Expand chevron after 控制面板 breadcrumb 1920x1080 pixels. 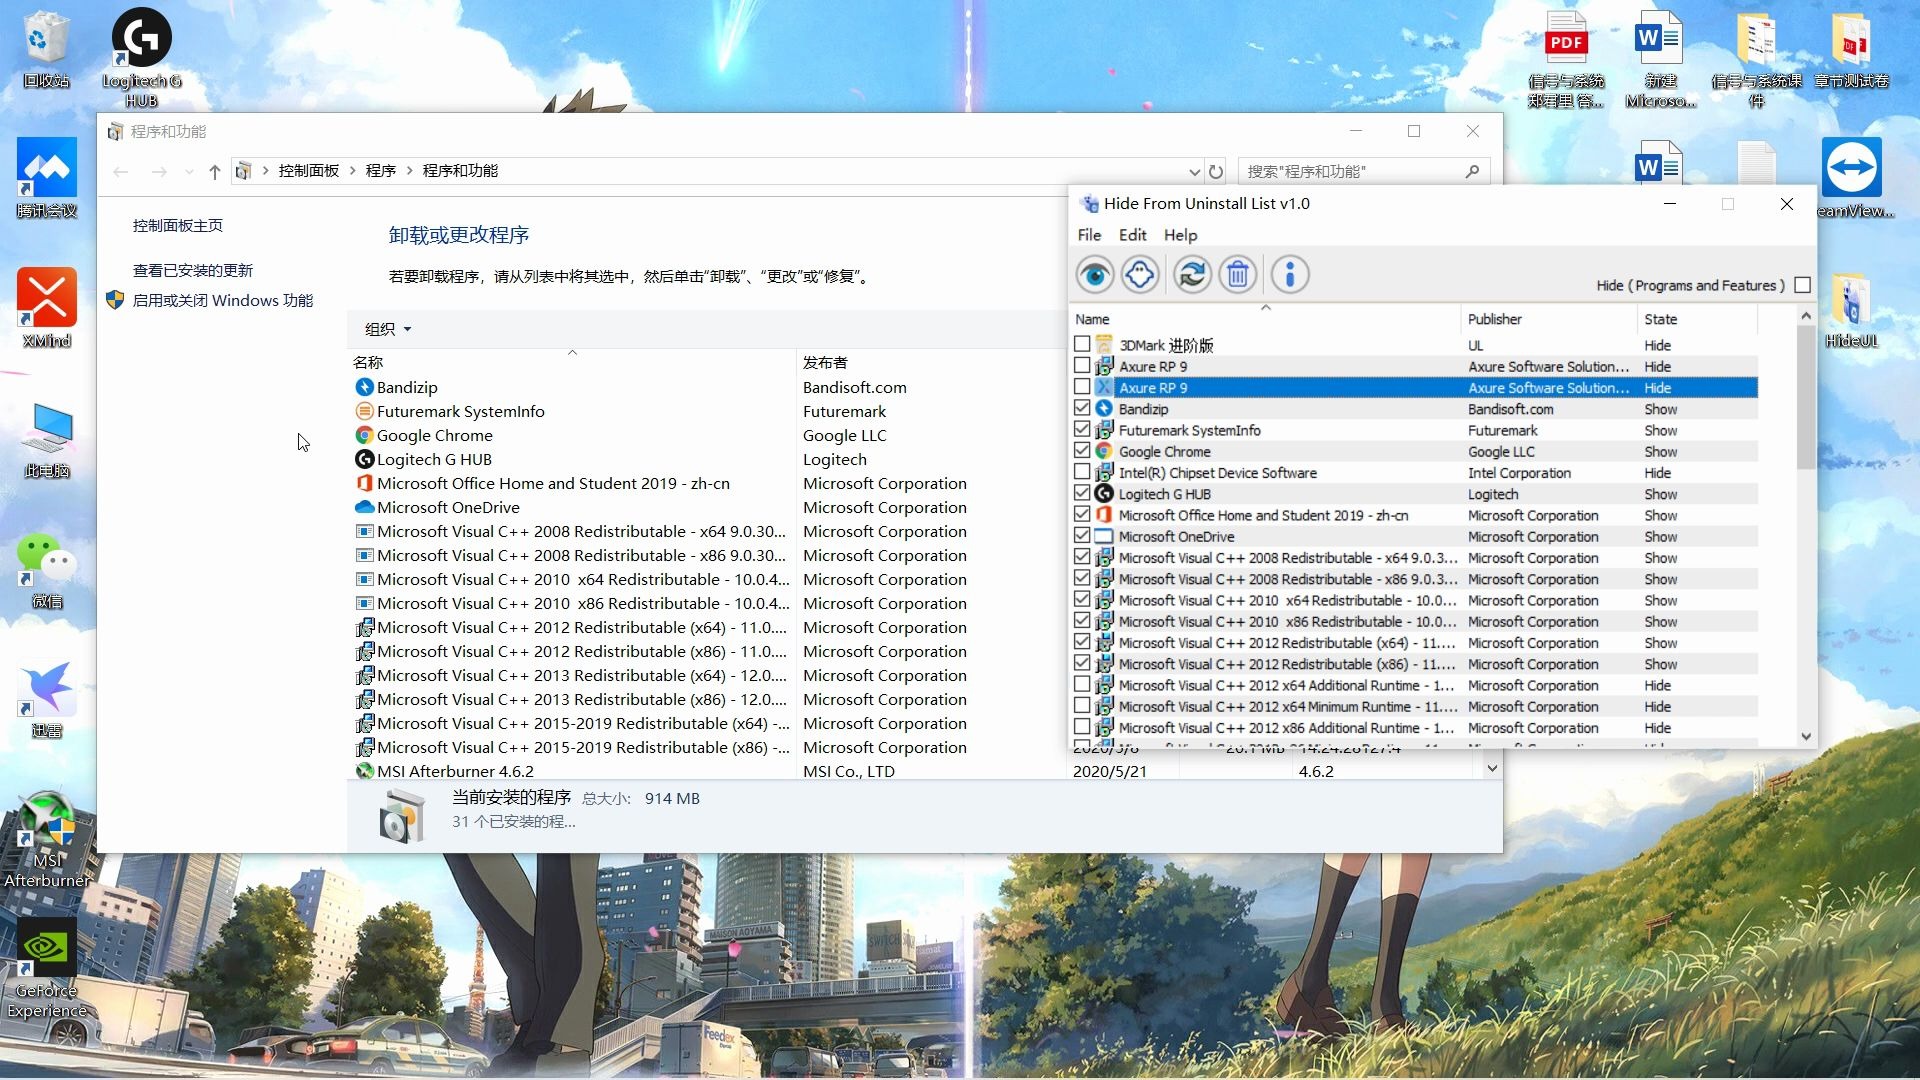[x=353, y=171]
